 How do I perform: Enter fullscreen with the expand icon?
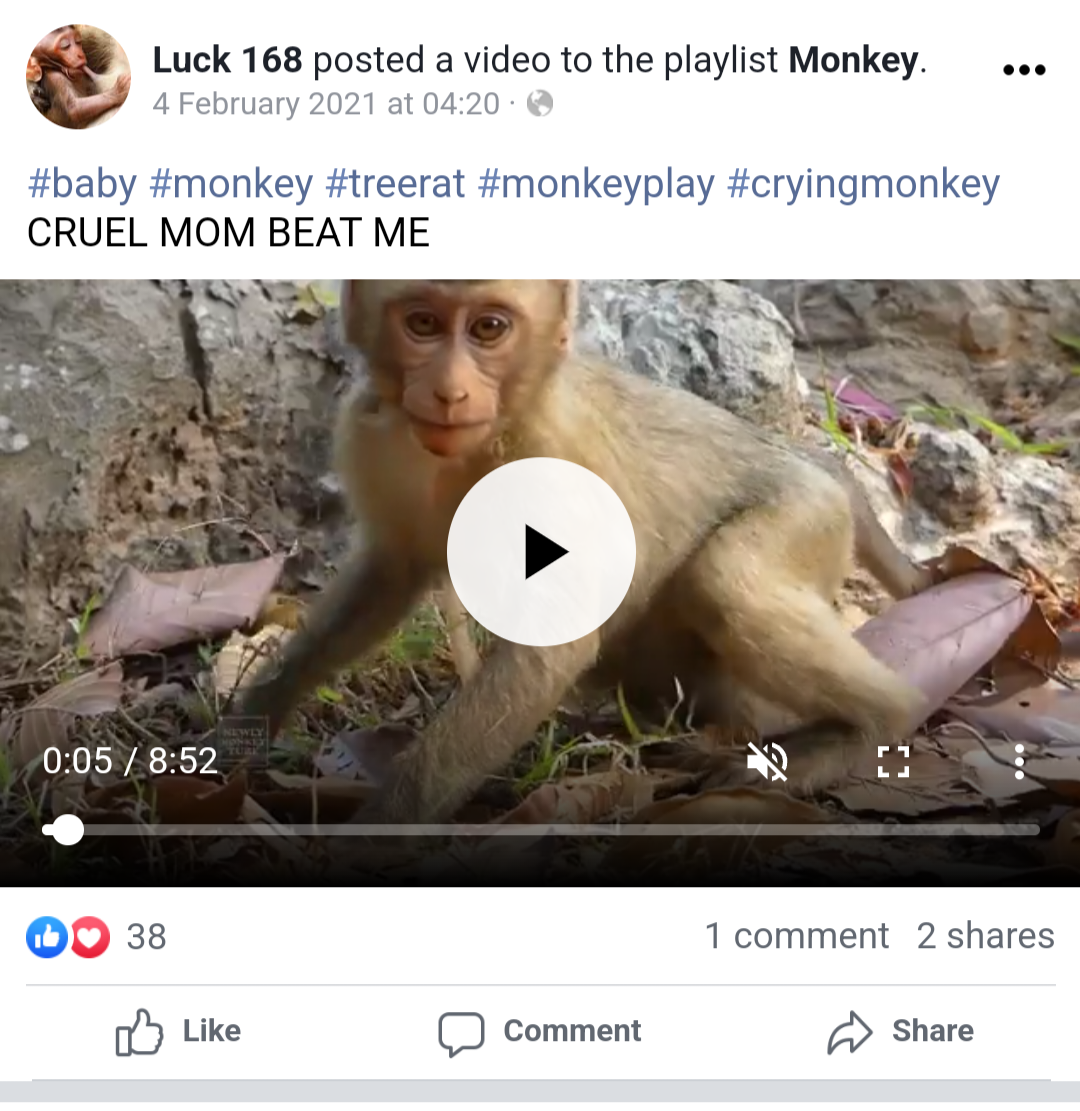[893, 762]
